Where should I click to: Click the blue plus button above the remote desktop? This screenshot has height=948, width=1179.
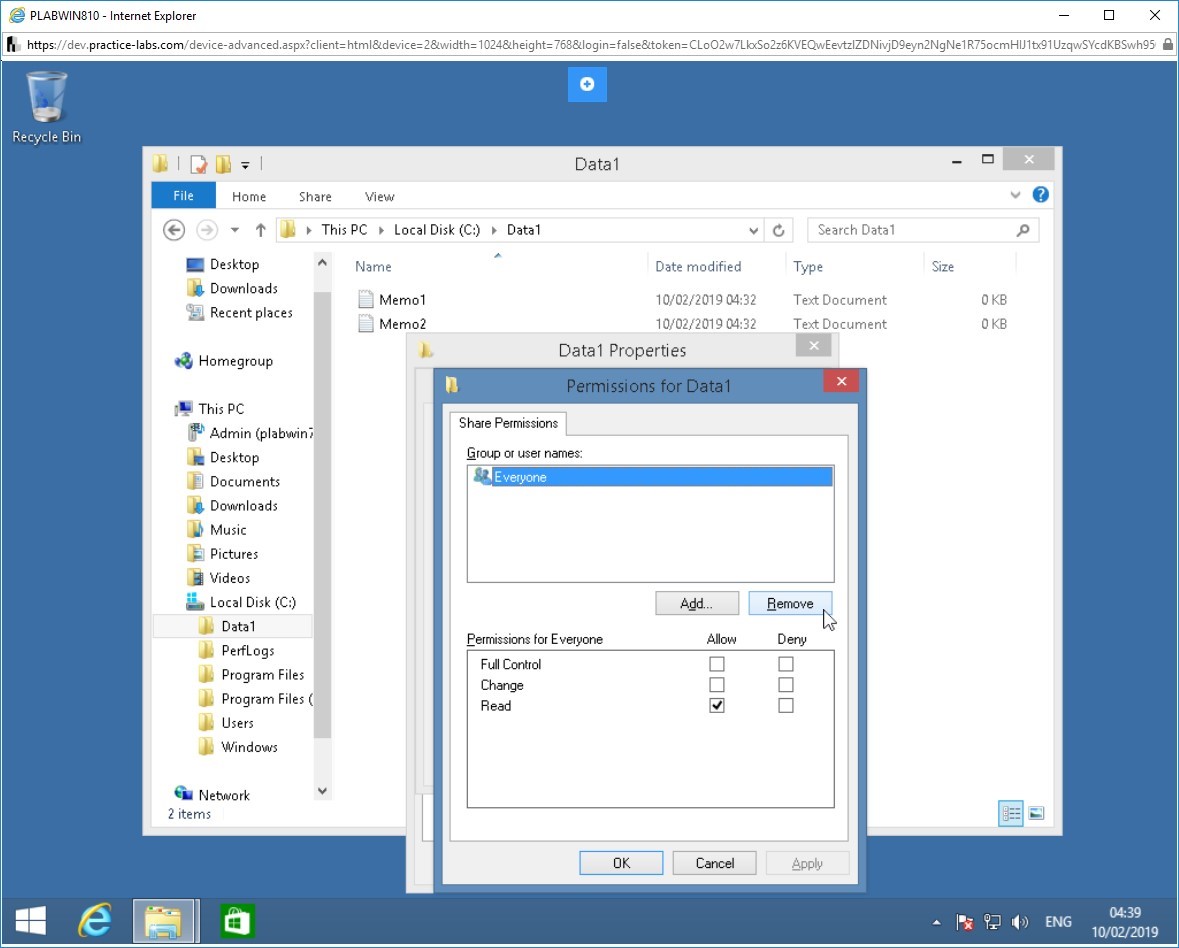point(587,84)
